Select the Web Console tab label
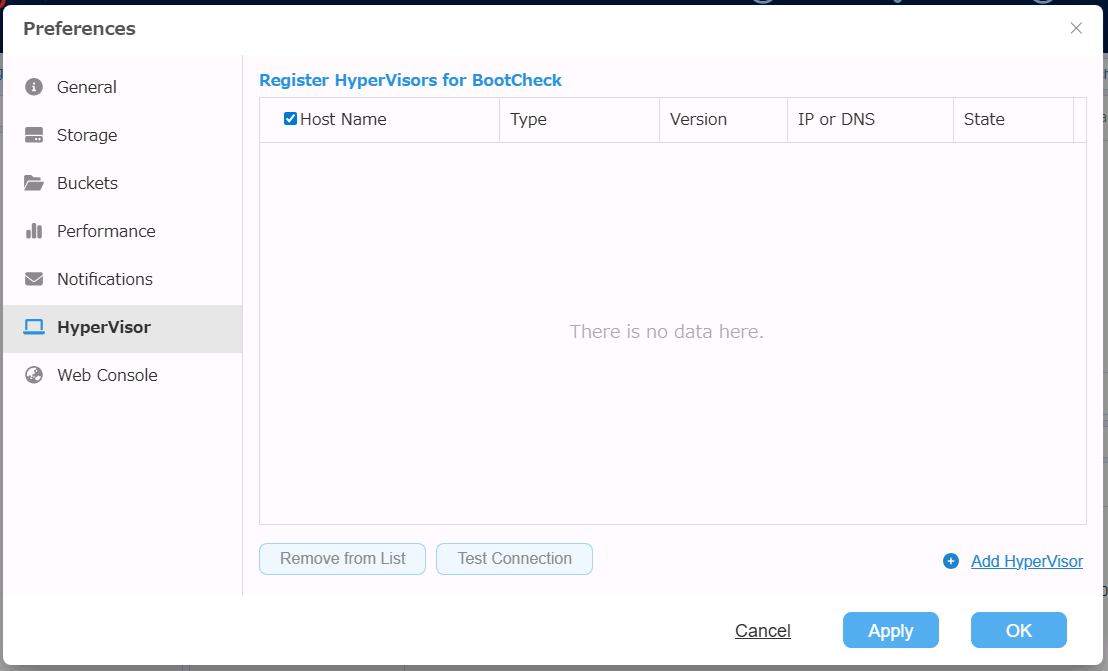 pyautogui.click(x=107, y=375)
